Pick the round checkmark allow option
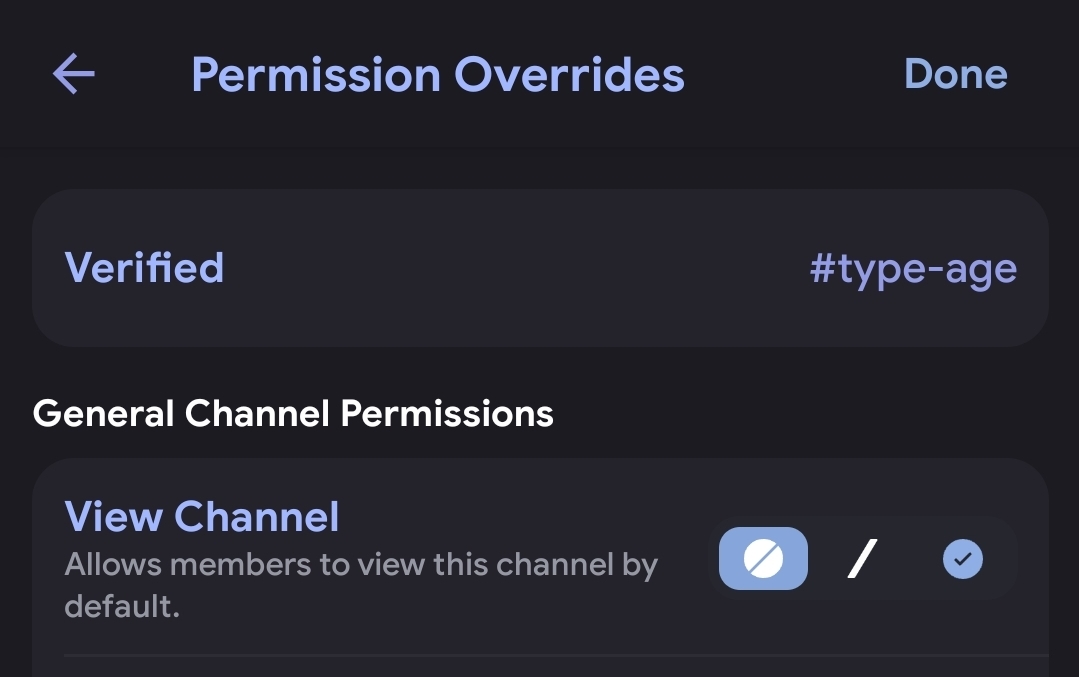 pyautogui.click(x=963, y=559)
